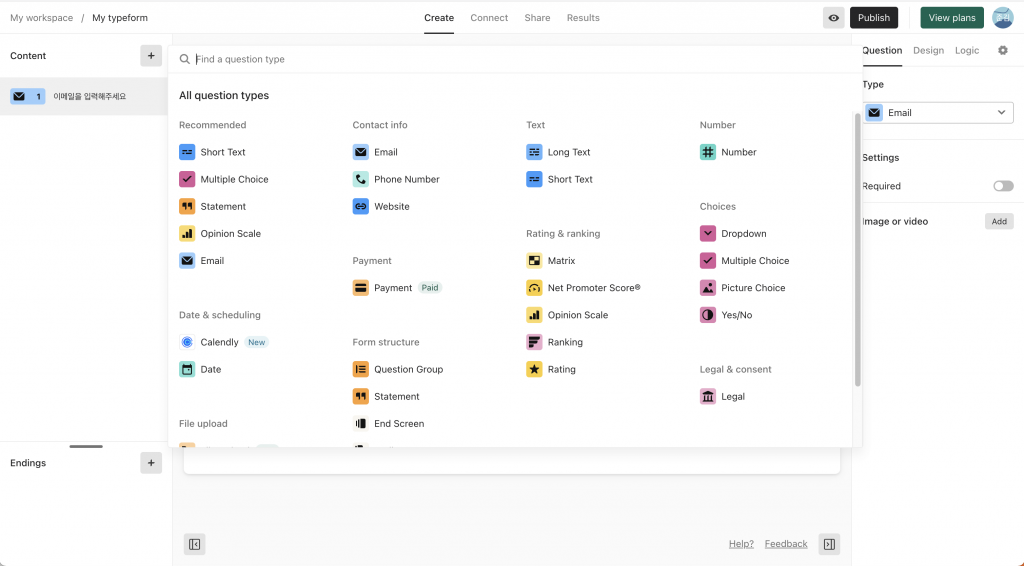Select Opinion Scale under Rating & ranking
1024x566 pixels.
pyautogui.click(x=567, y=315)
